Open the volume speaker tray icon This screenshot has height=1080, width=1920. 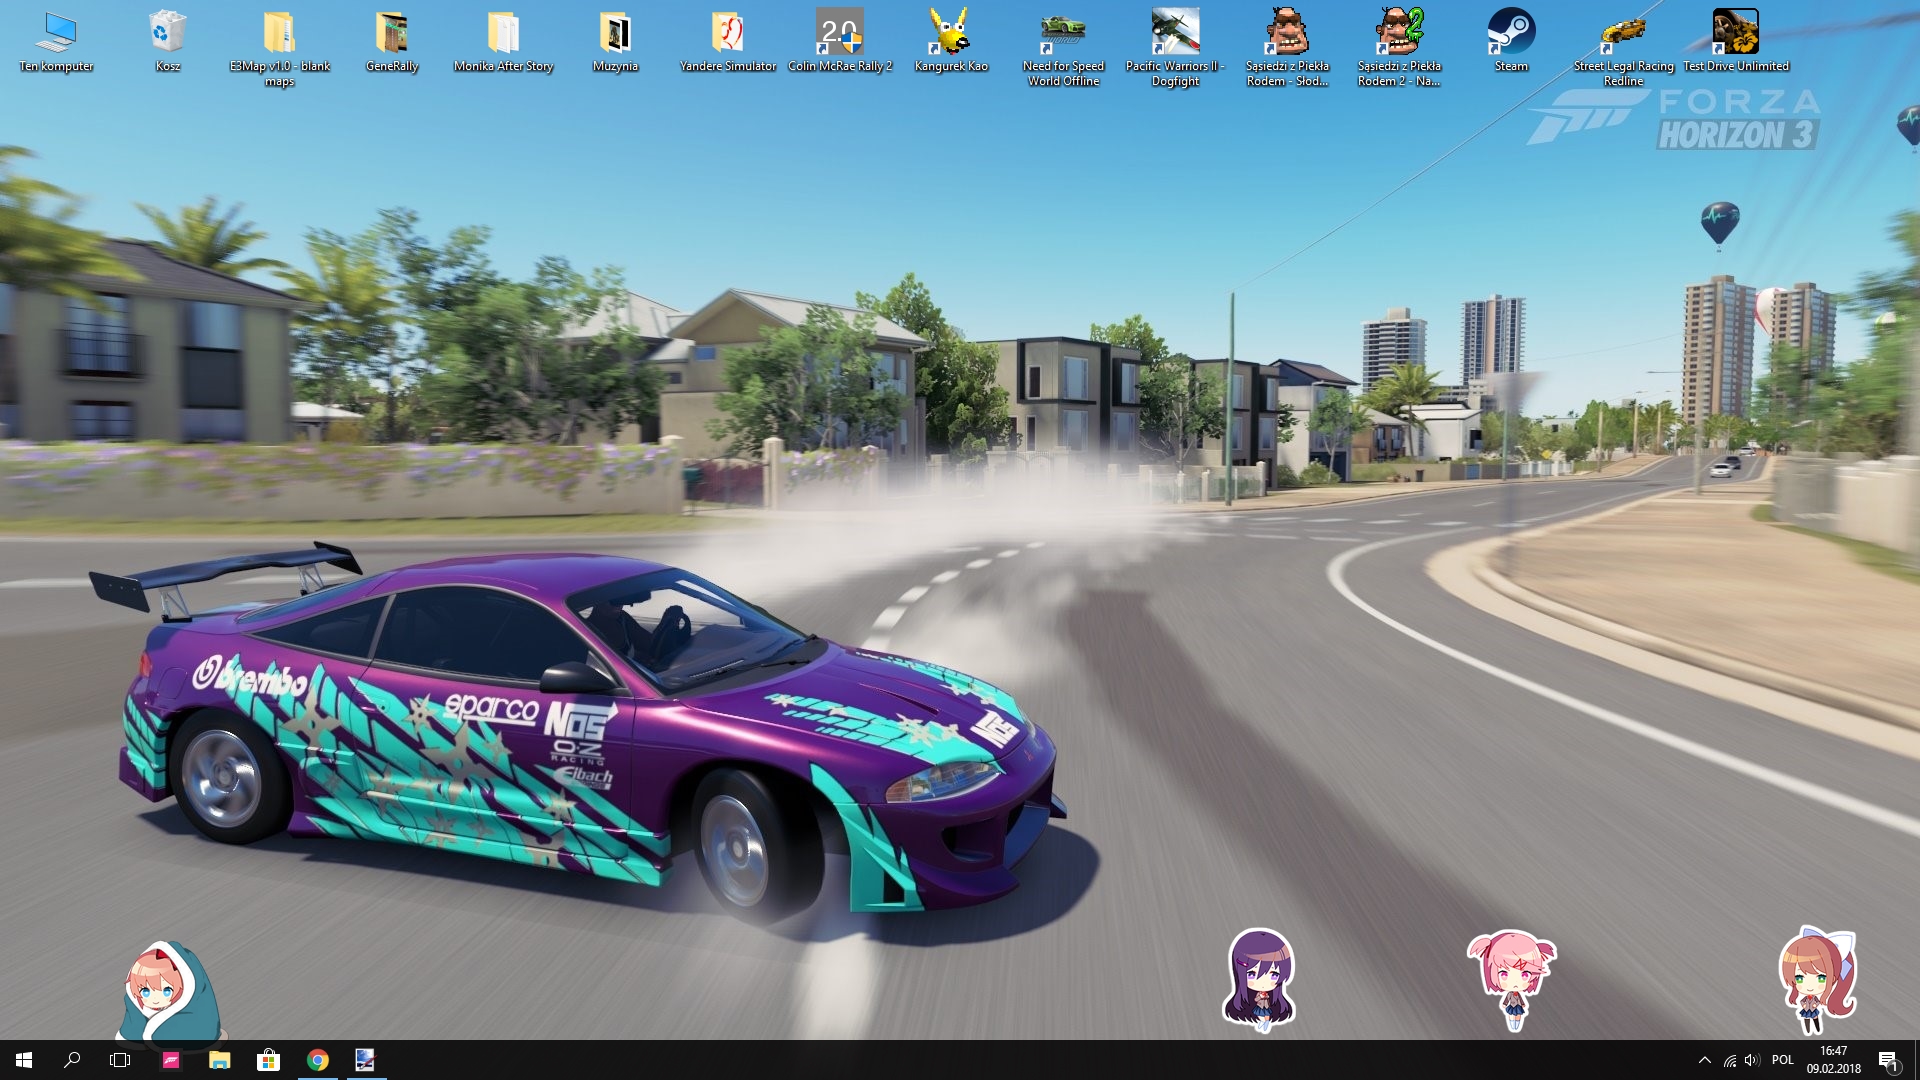pos(1751,1060)
